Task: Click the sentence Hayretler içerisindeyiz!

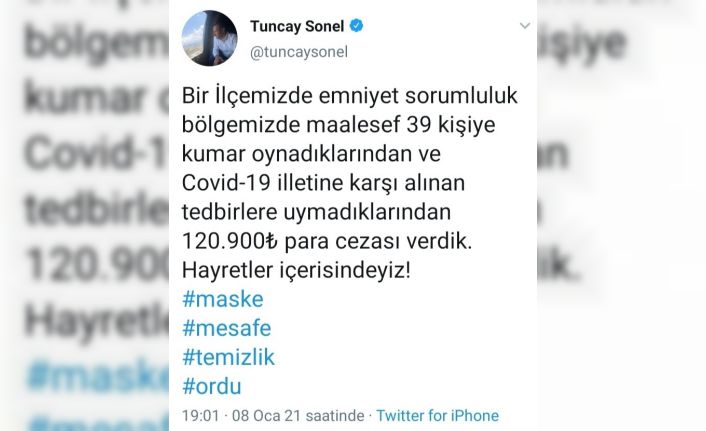Action: 296,271
